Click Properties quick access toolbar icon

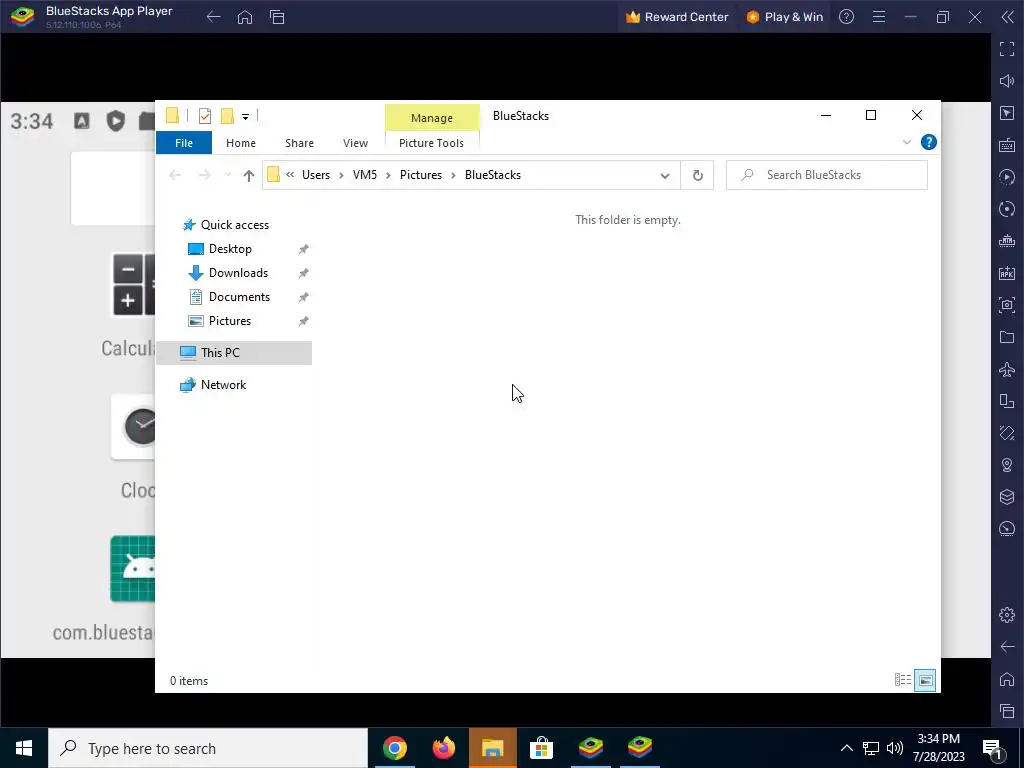click(x=204, y=116)
